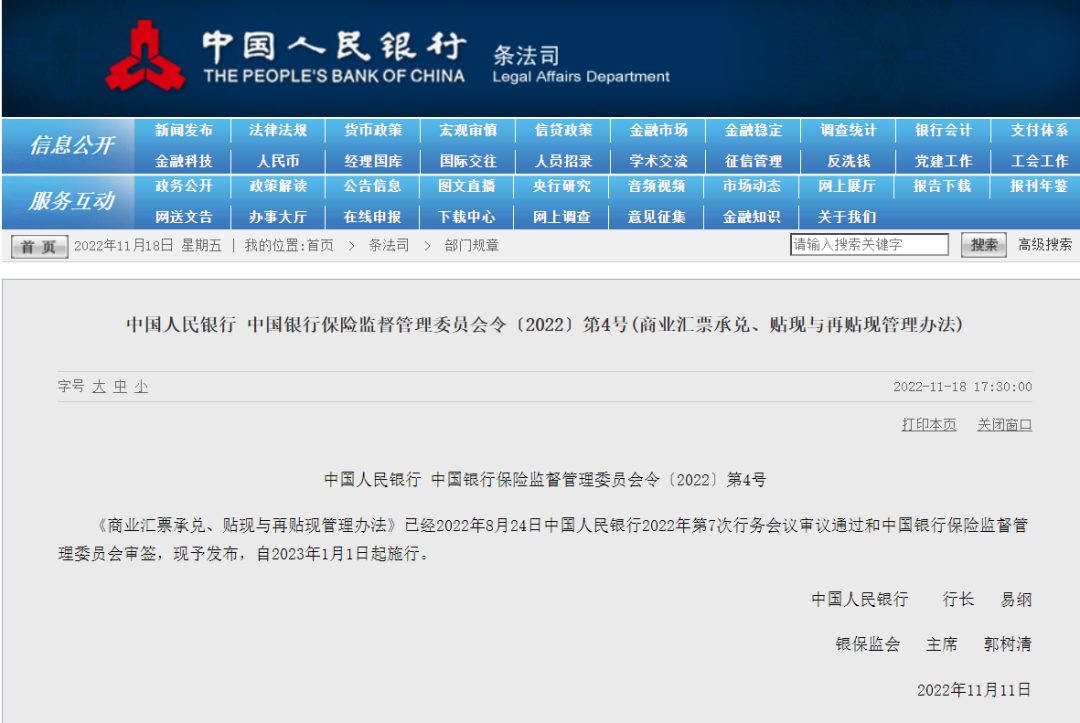Click 关闭窗口 link
The height and width of the screenshot is (723, 1080).
click(1005, 425)
